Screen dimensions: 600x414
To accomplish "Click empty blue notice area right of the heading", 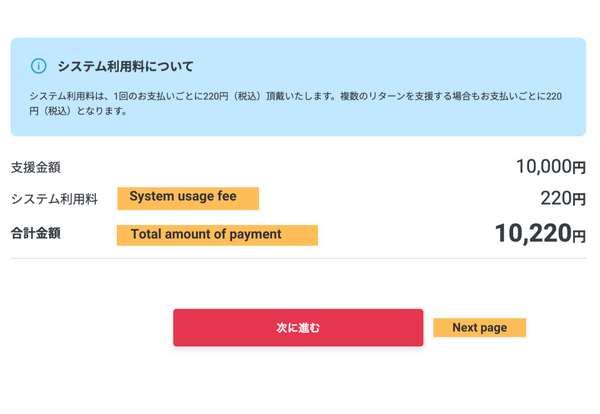I will 400,66.
